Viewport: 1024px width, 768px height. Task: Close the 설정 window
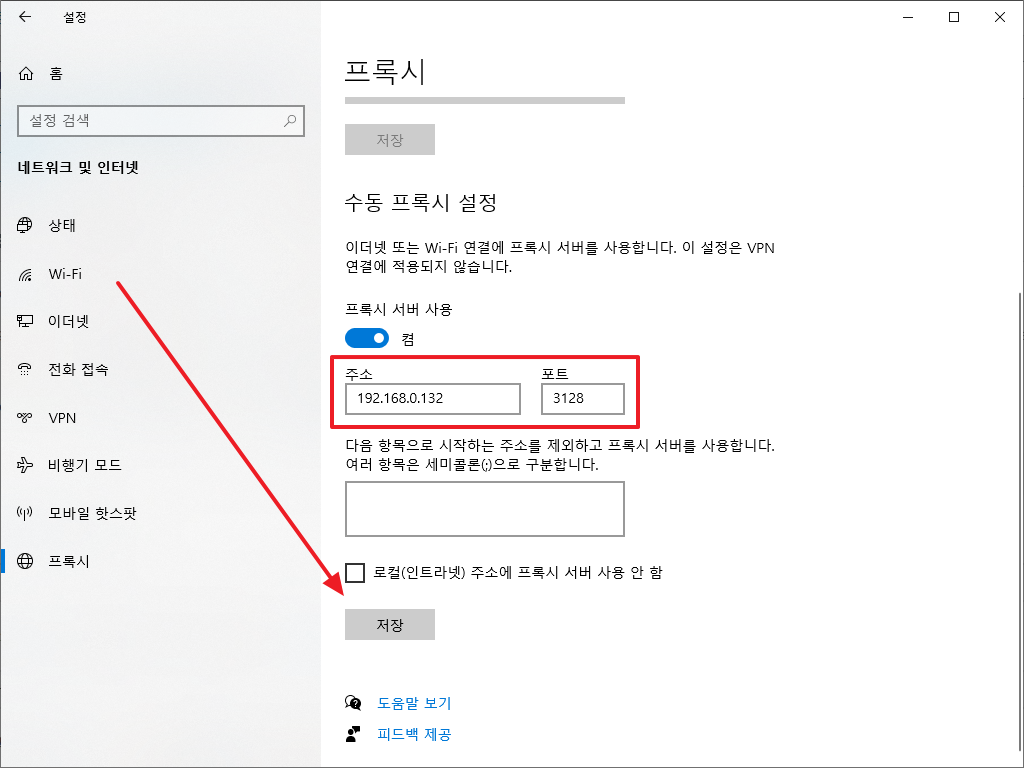(x=999, y=18)
